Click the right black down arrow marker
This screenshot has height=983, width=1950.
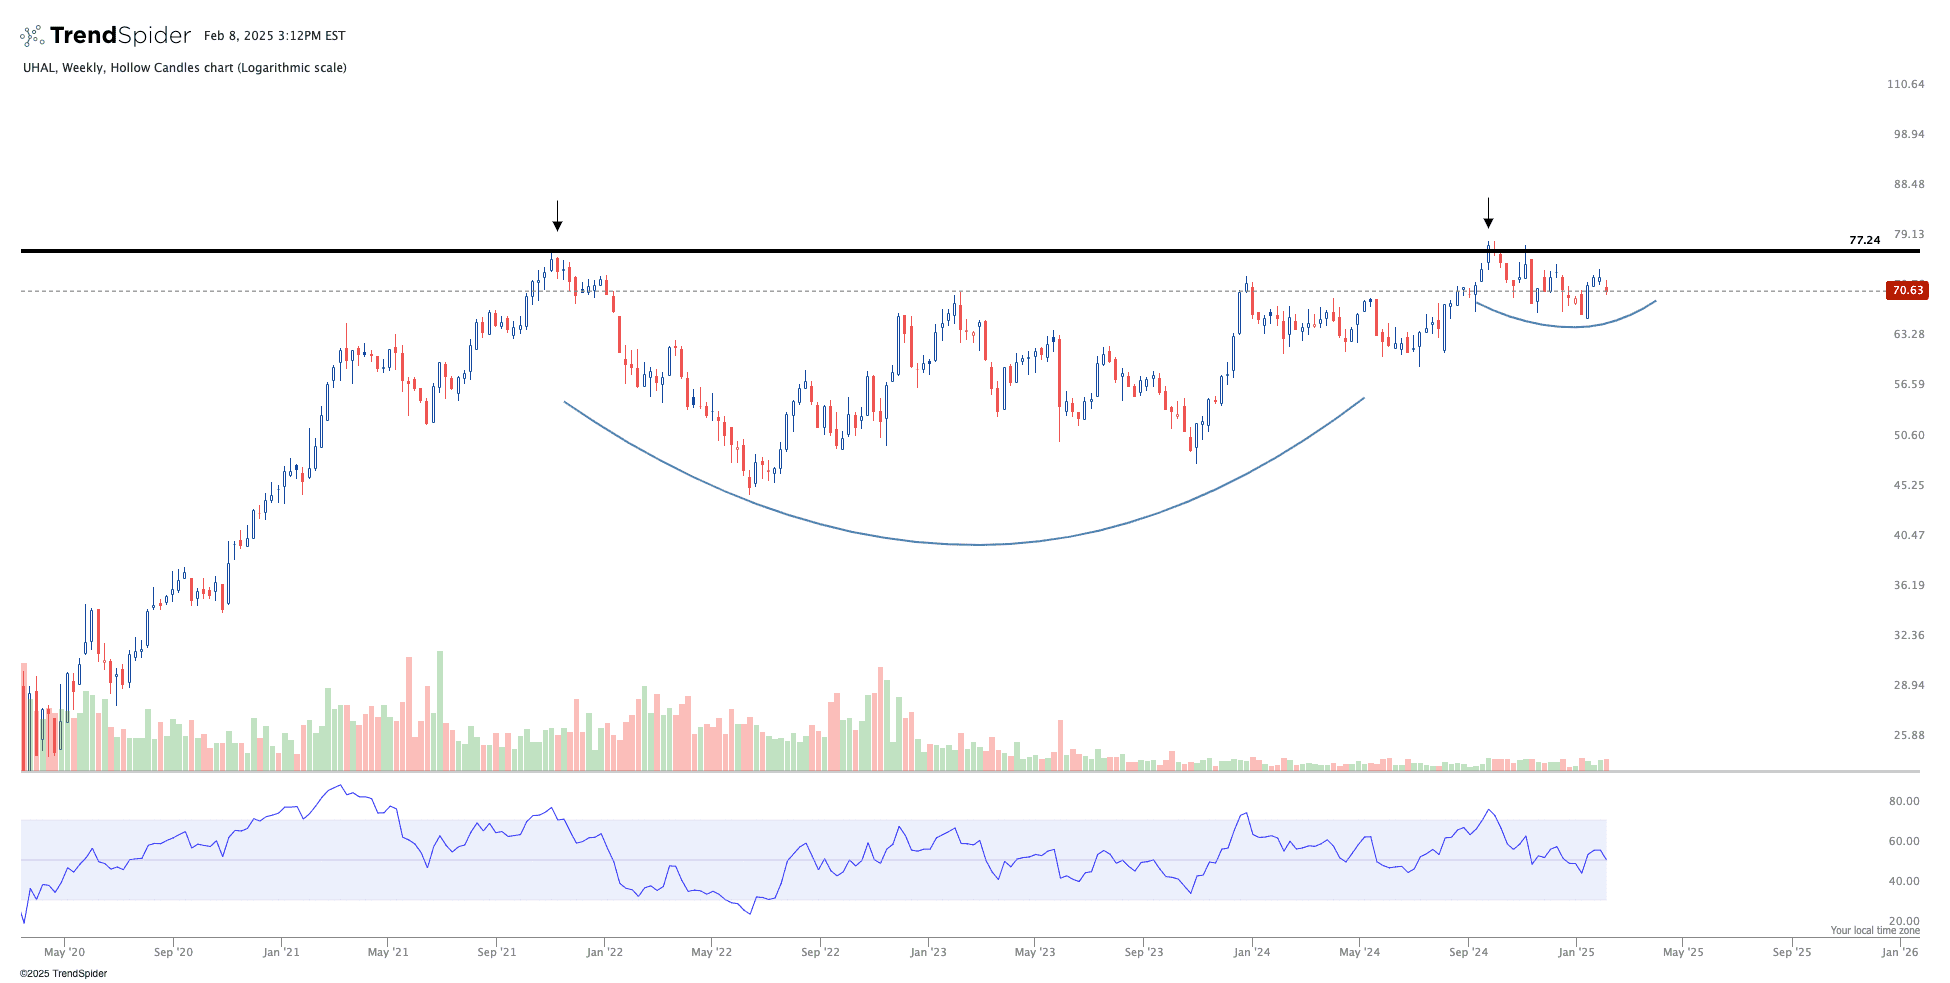[1488, 214]
